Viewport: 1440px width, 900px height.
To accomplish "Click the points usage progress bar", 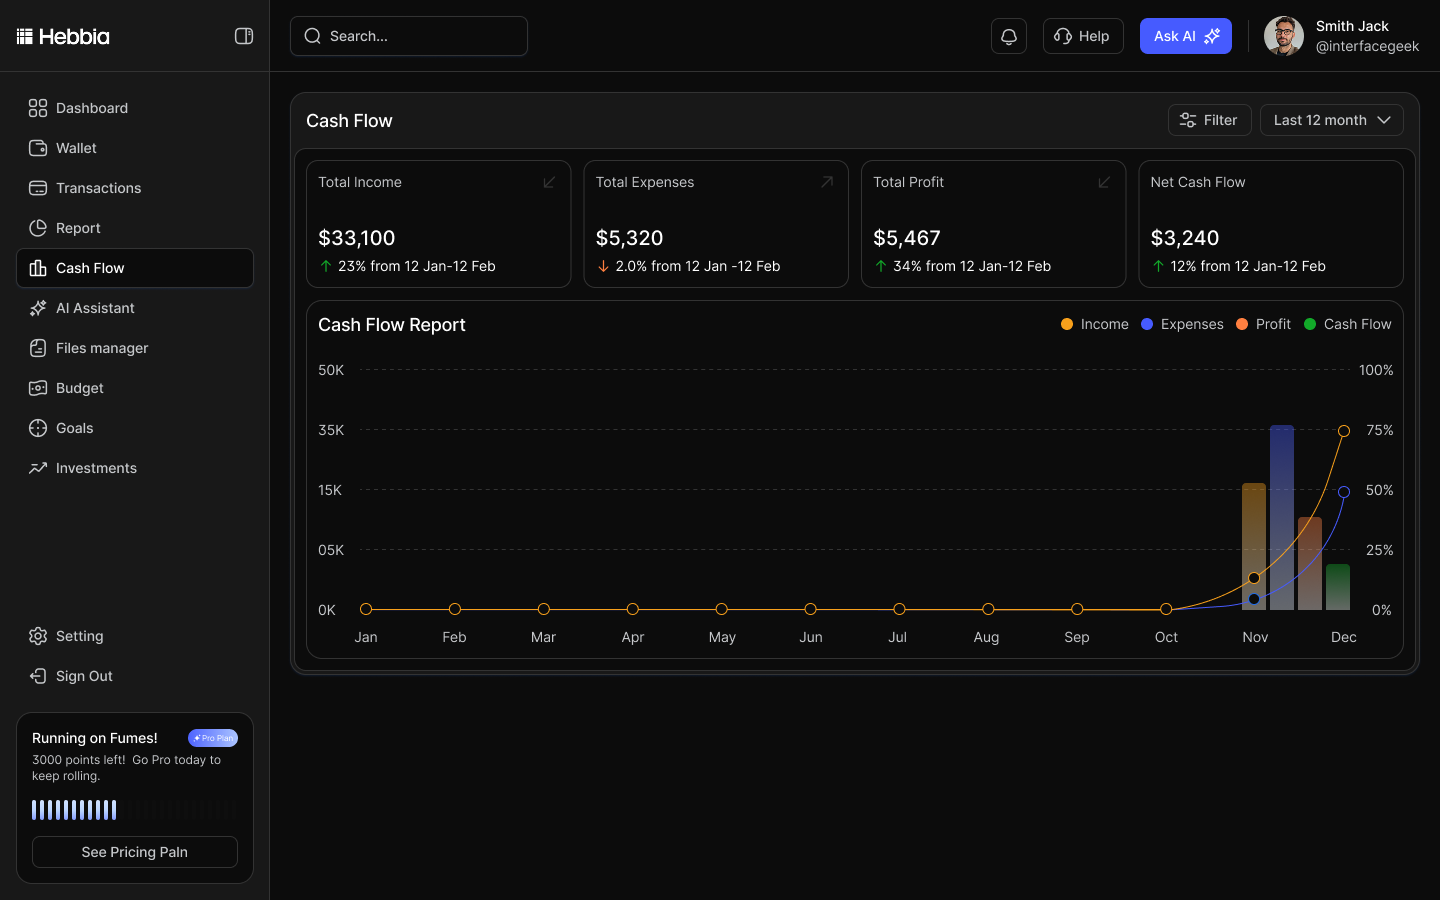I will pos(134,810).
